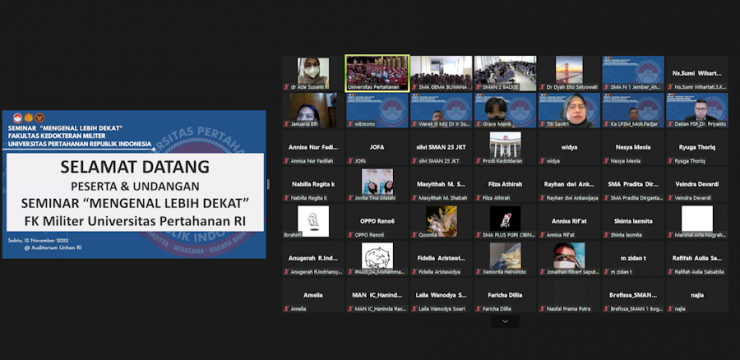The width and height of the screenshot is (740, 360).
Task: Click name label 'Rayhan dwi Antawijaya'
Action: pyautogui.click(x=572, y=198)
